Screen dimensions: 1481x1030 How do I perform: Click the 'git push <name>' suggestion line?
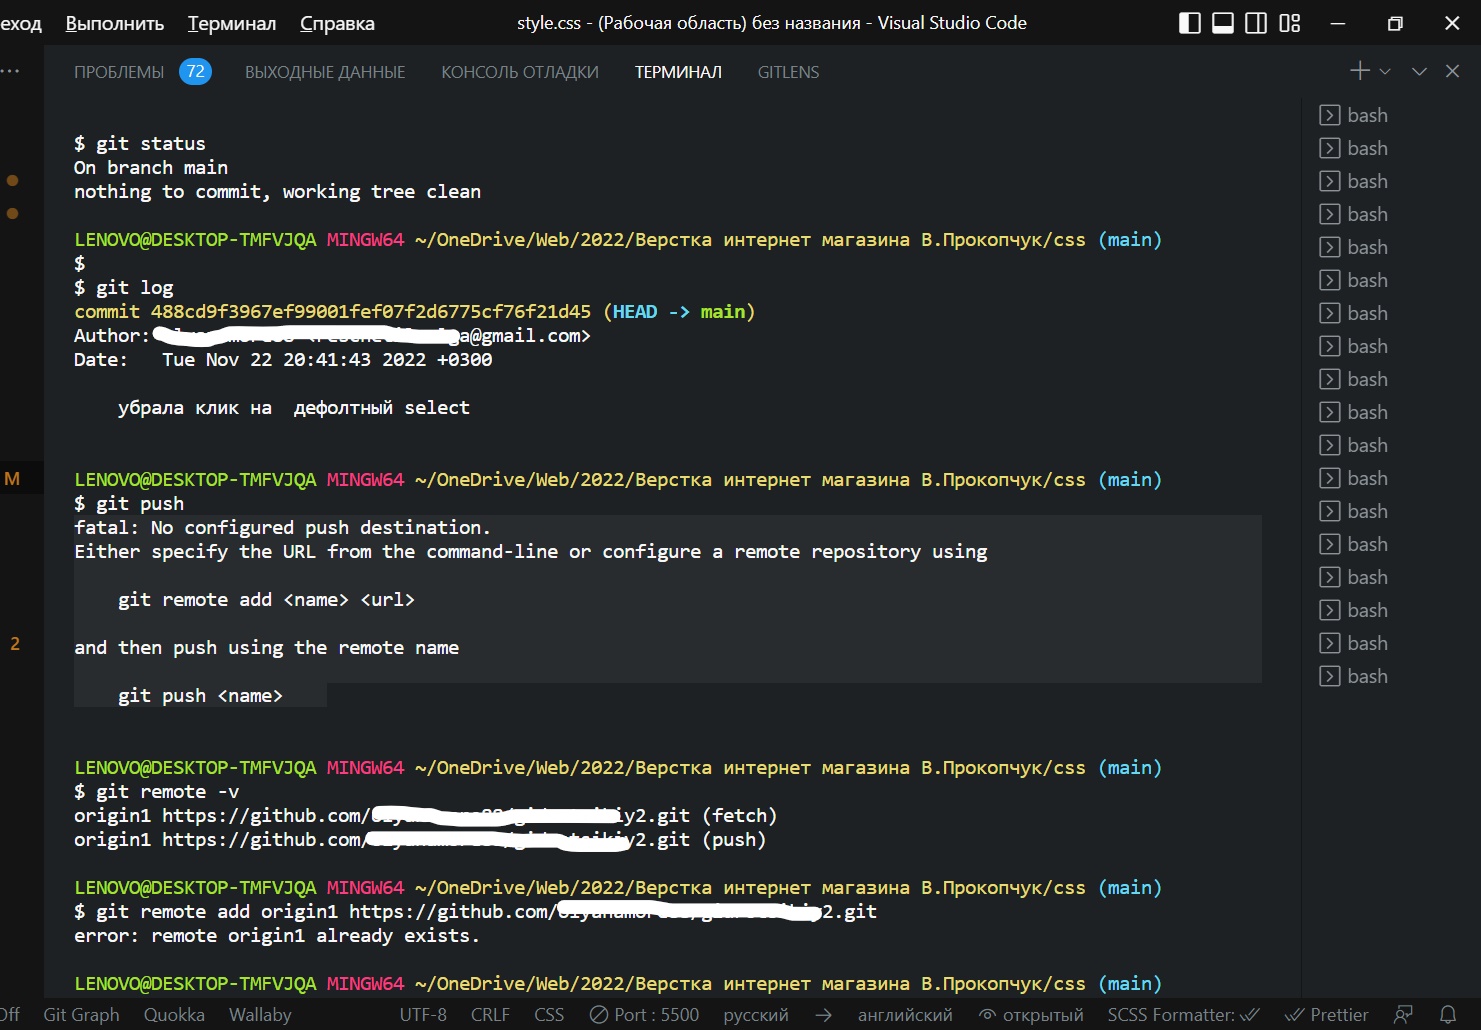pos(200,696)
